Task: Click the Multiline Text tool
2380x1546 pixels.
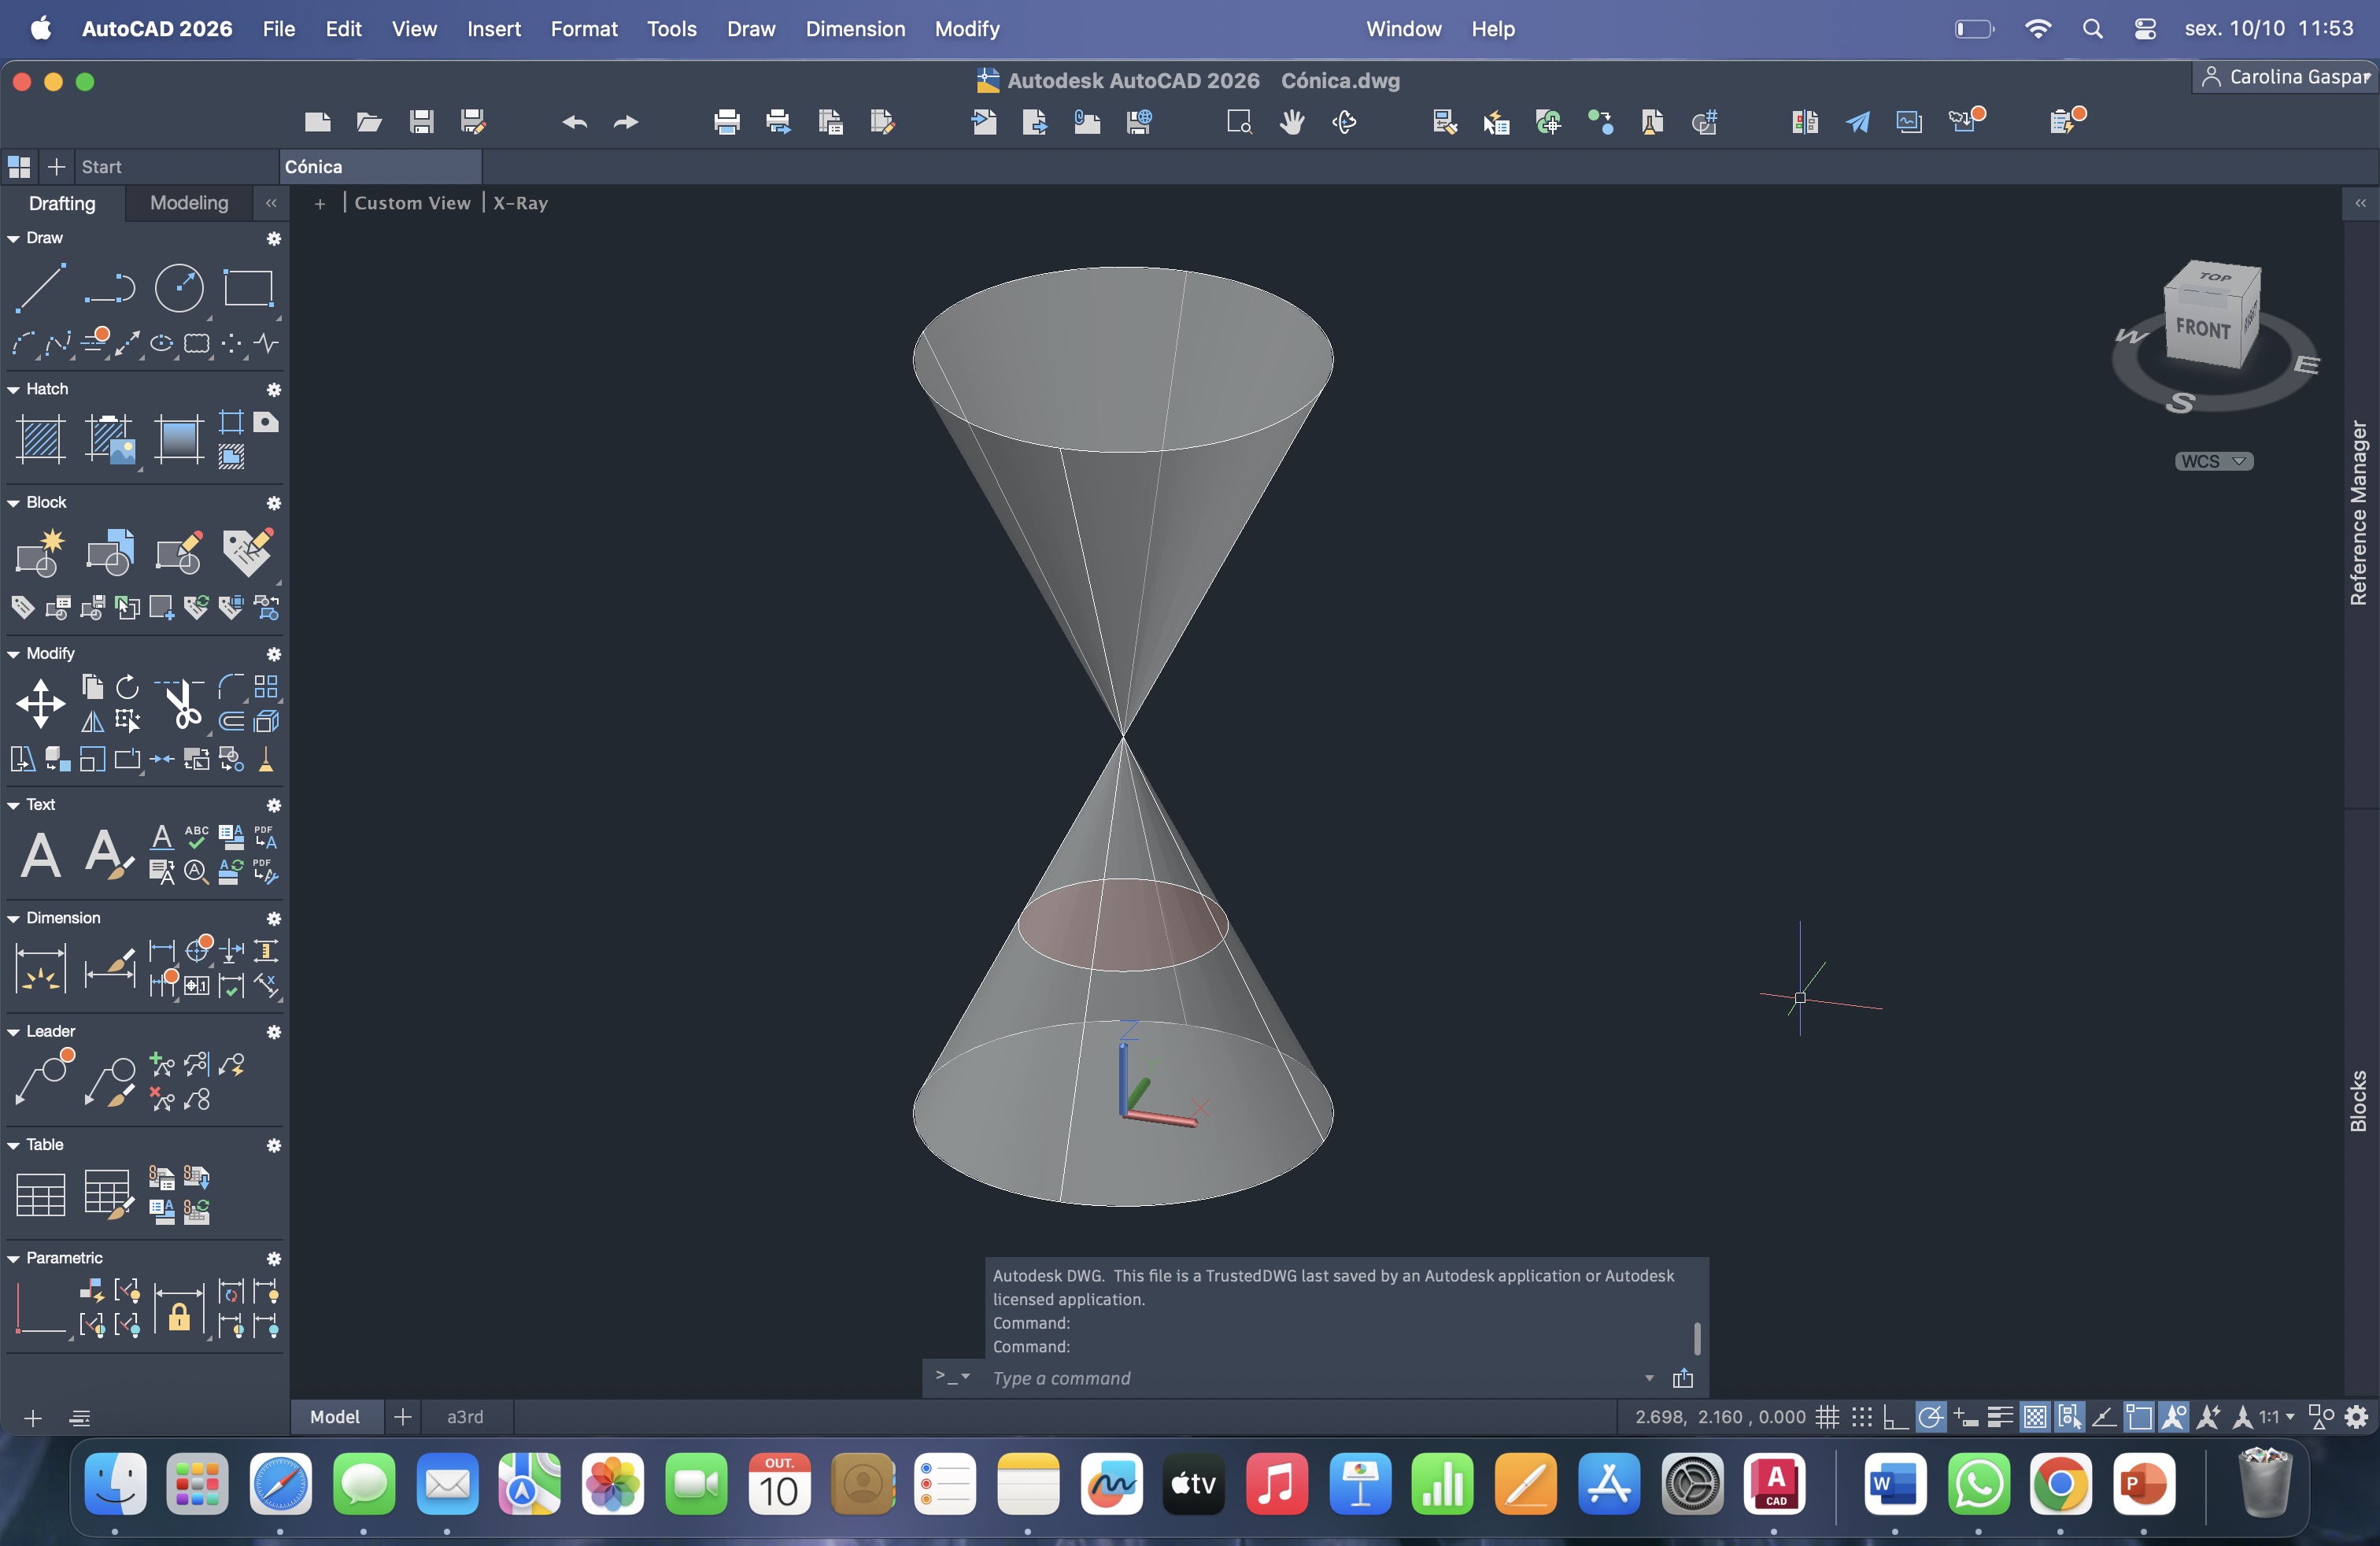Action: click(40, 855)
